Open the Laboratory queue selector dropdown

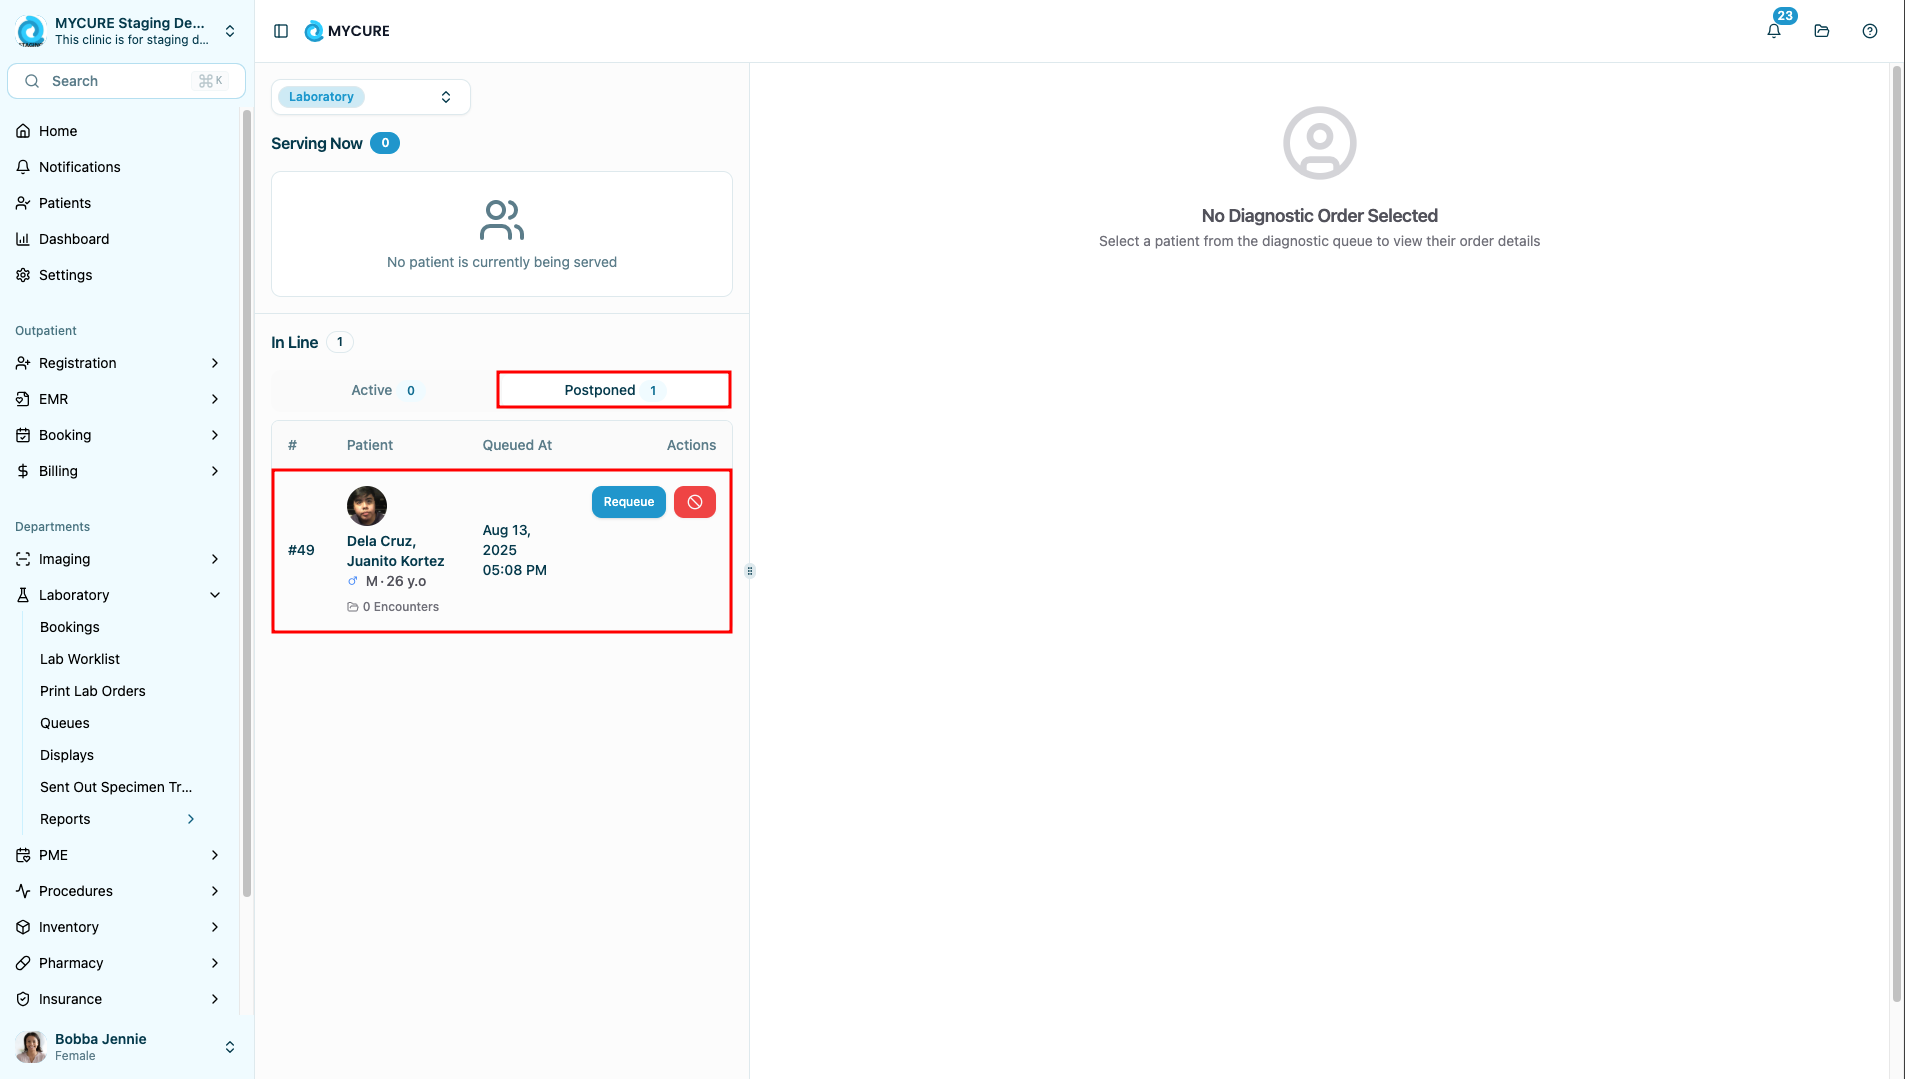pyautogui.click(x=370, y=97)
